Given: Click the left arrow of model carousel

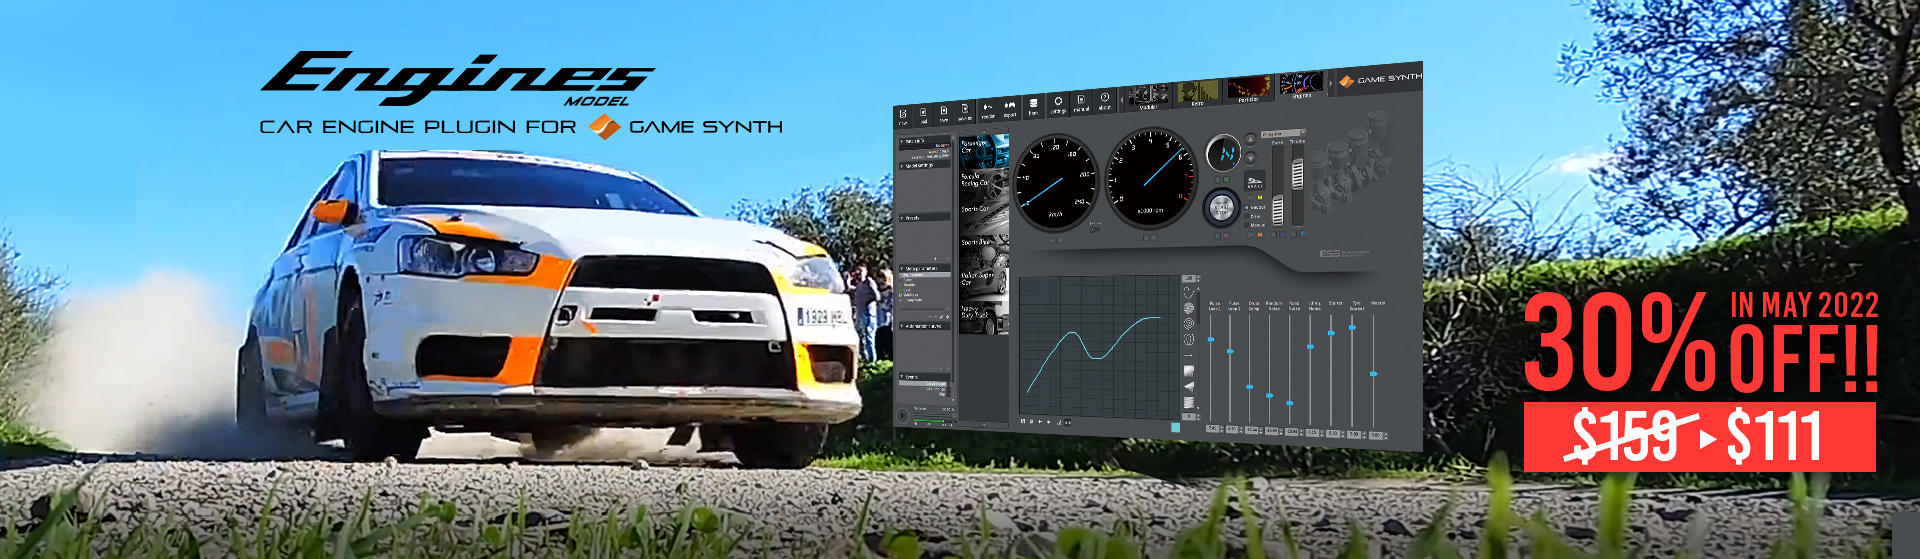Looking at the screenshot, I should point(1122,100).
